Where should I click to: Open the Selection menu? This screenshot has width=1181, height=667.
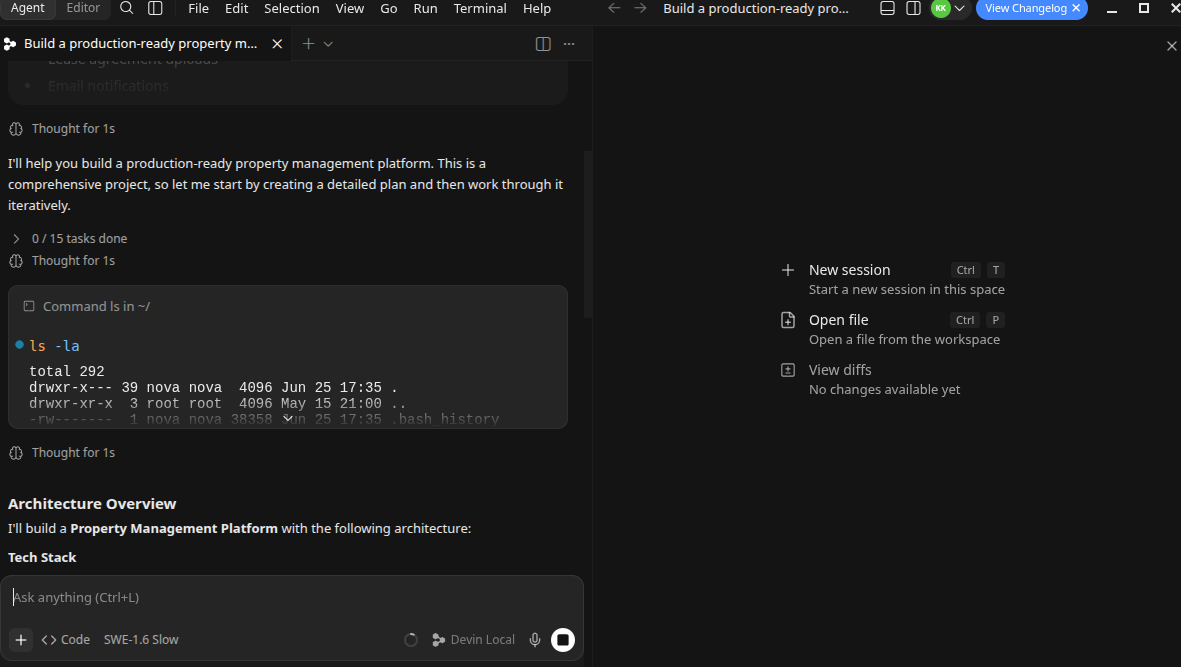(x=291, y=8)
